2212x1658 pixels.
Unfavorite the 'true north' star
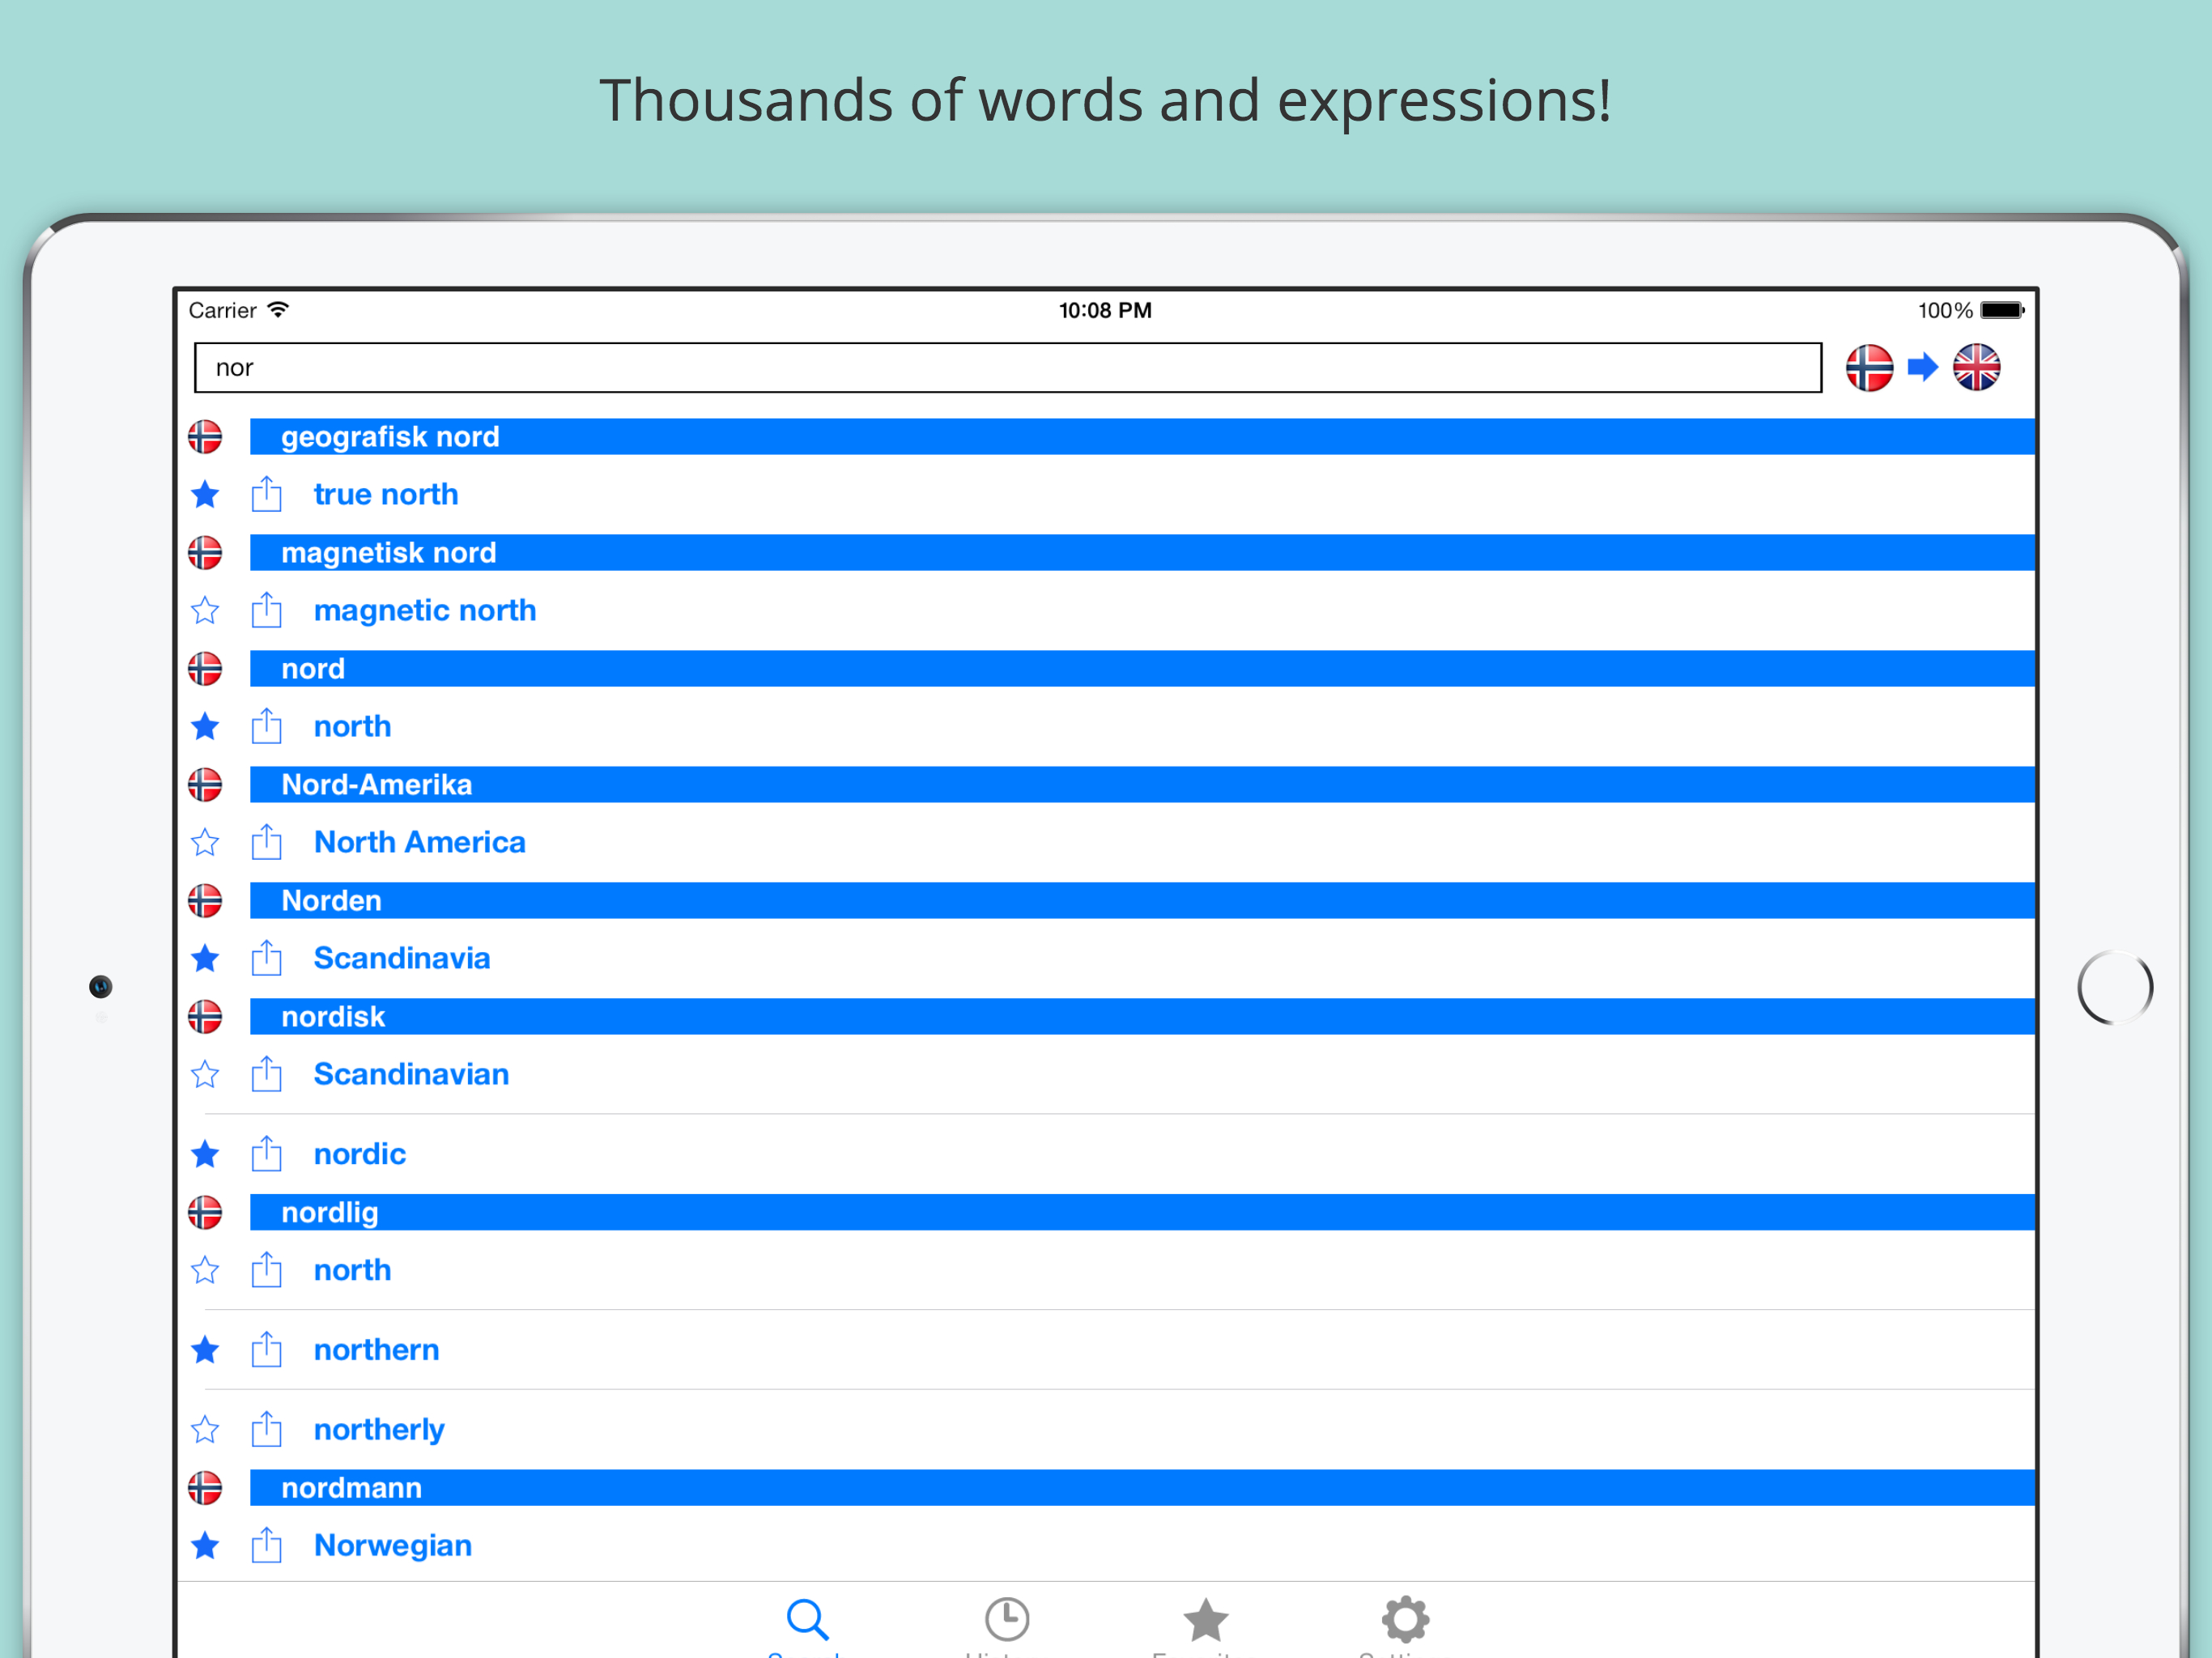(x=205, y=494)
